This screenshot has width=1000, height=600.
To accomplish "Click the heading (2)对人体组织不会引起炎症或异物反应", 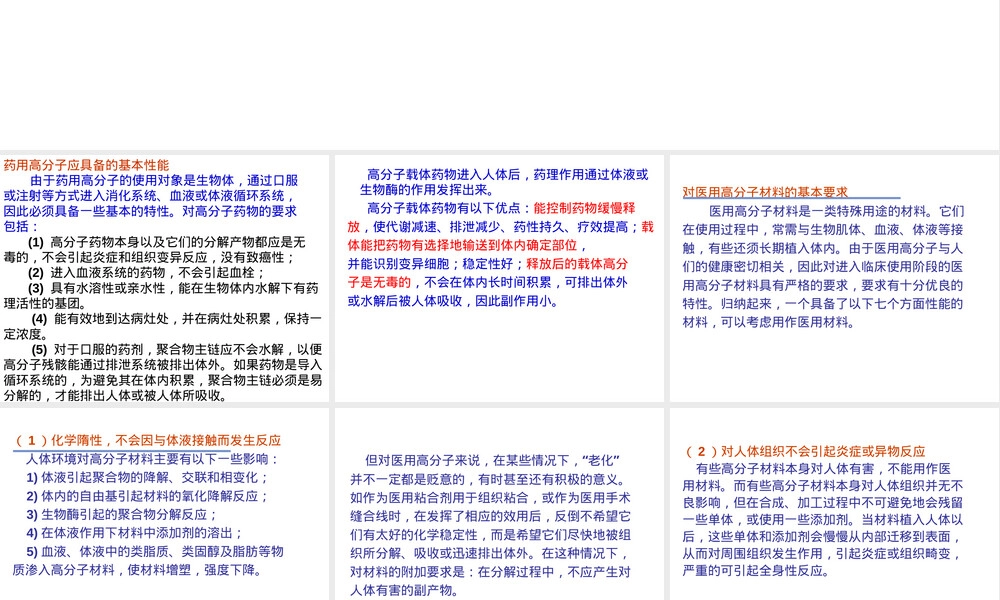I will click(x=804, y=451).
